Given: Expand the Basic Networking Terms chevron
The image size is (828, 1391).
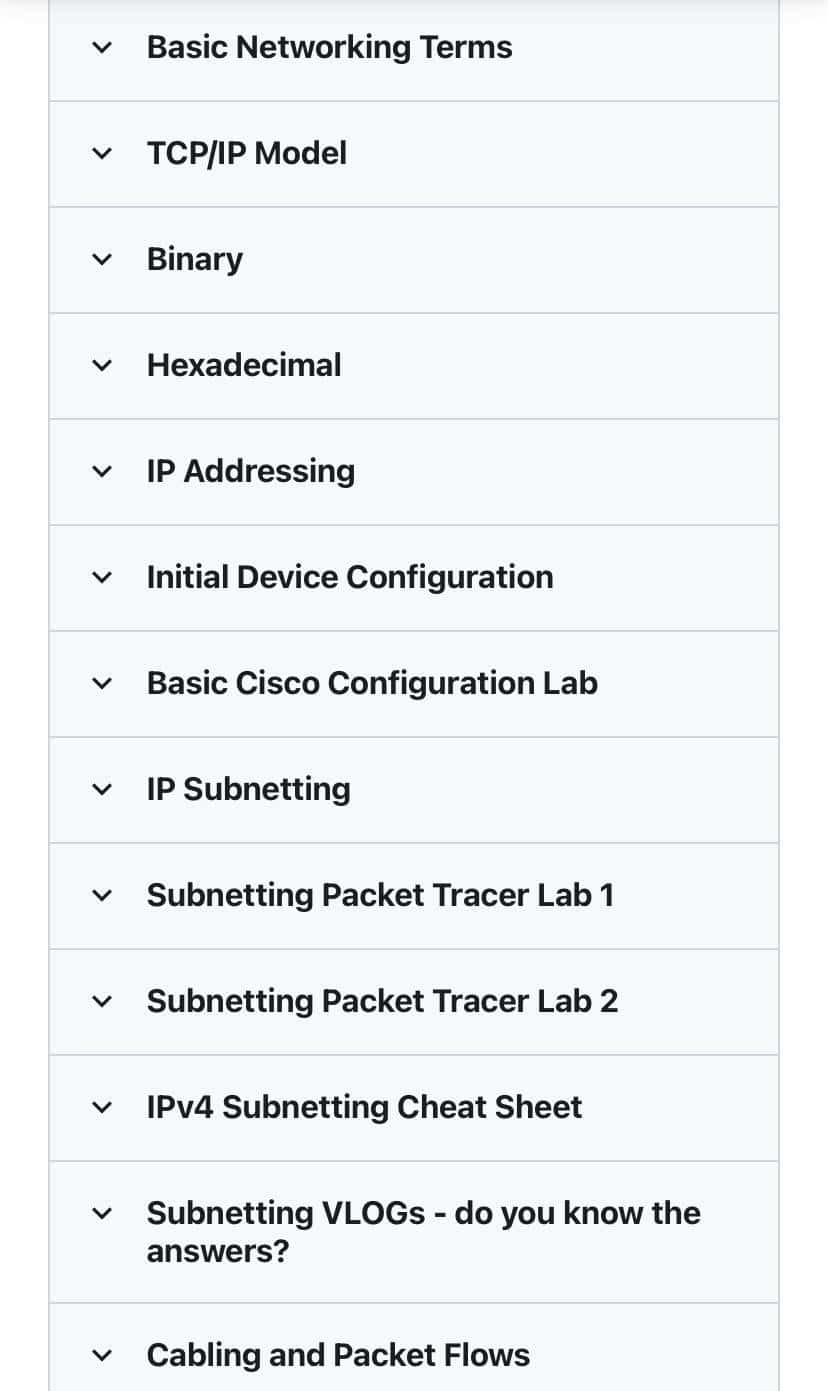Looking at the screenshot, I should coord(102,48).
